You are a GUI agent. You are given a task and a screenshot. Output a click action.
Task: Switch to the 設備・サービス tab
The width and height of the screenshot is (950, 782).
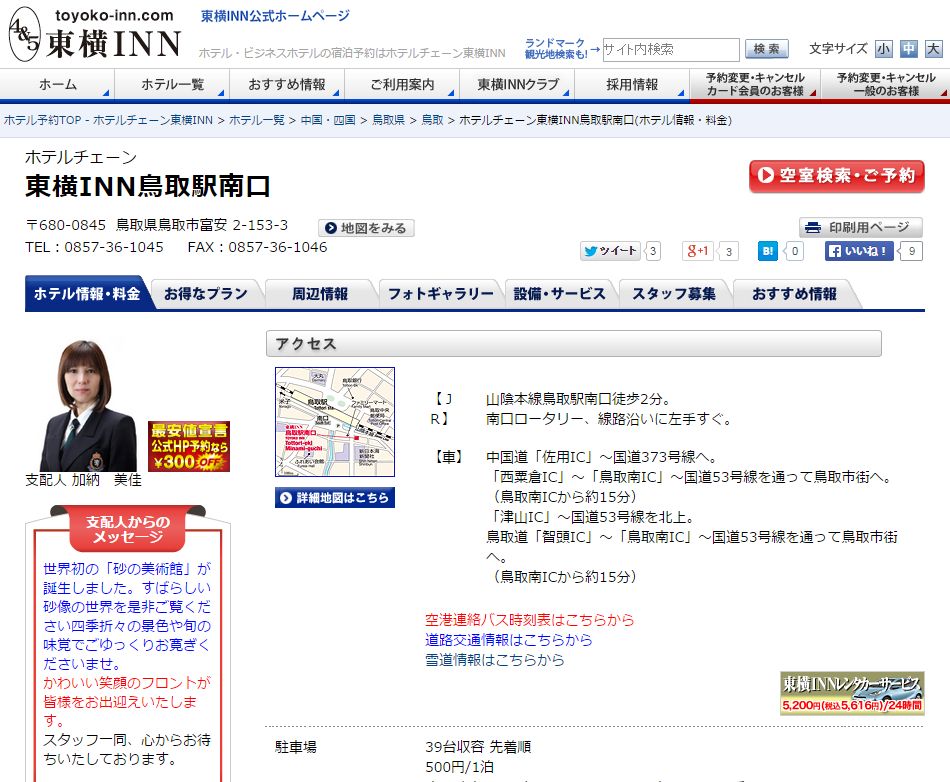click(x=559, y=294)
